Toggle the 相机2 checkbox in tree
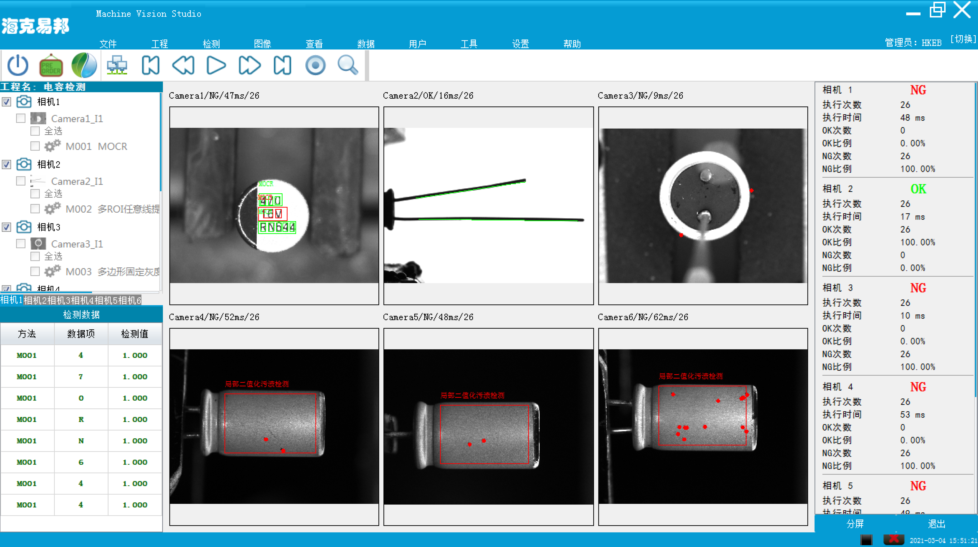The image size is (979, 547). click(x=7, y=164)
